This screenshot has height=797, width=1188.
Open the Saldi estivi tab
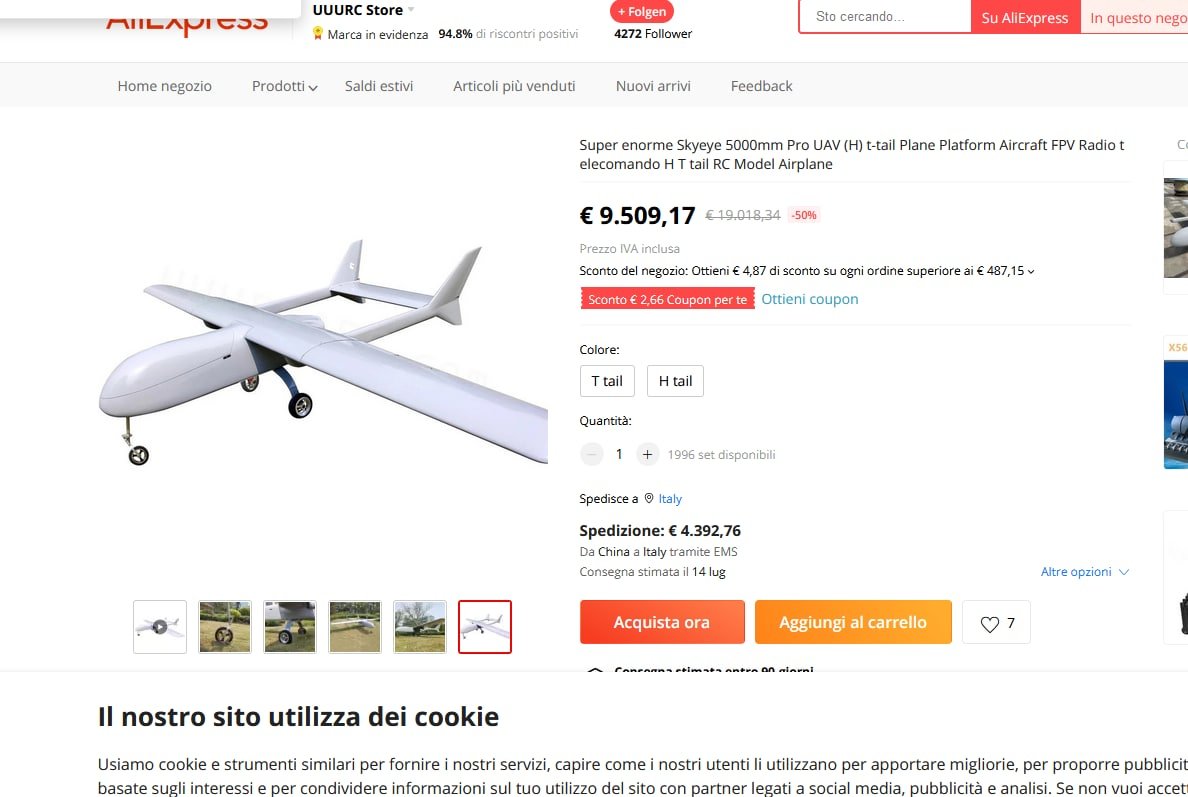coord(379,86)
